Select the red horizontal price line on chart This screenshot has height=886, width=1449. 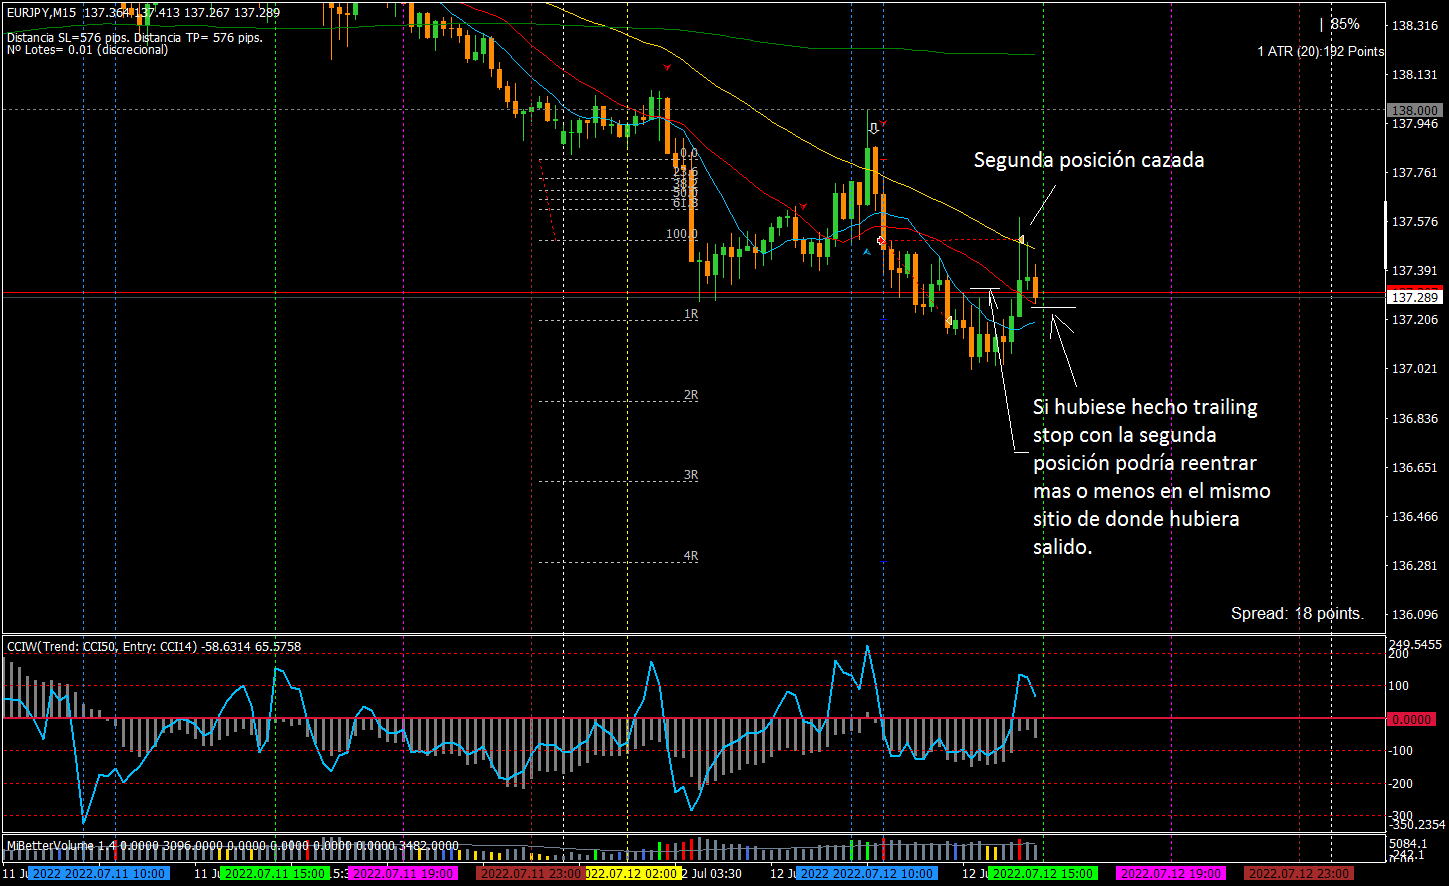[694, 293]
